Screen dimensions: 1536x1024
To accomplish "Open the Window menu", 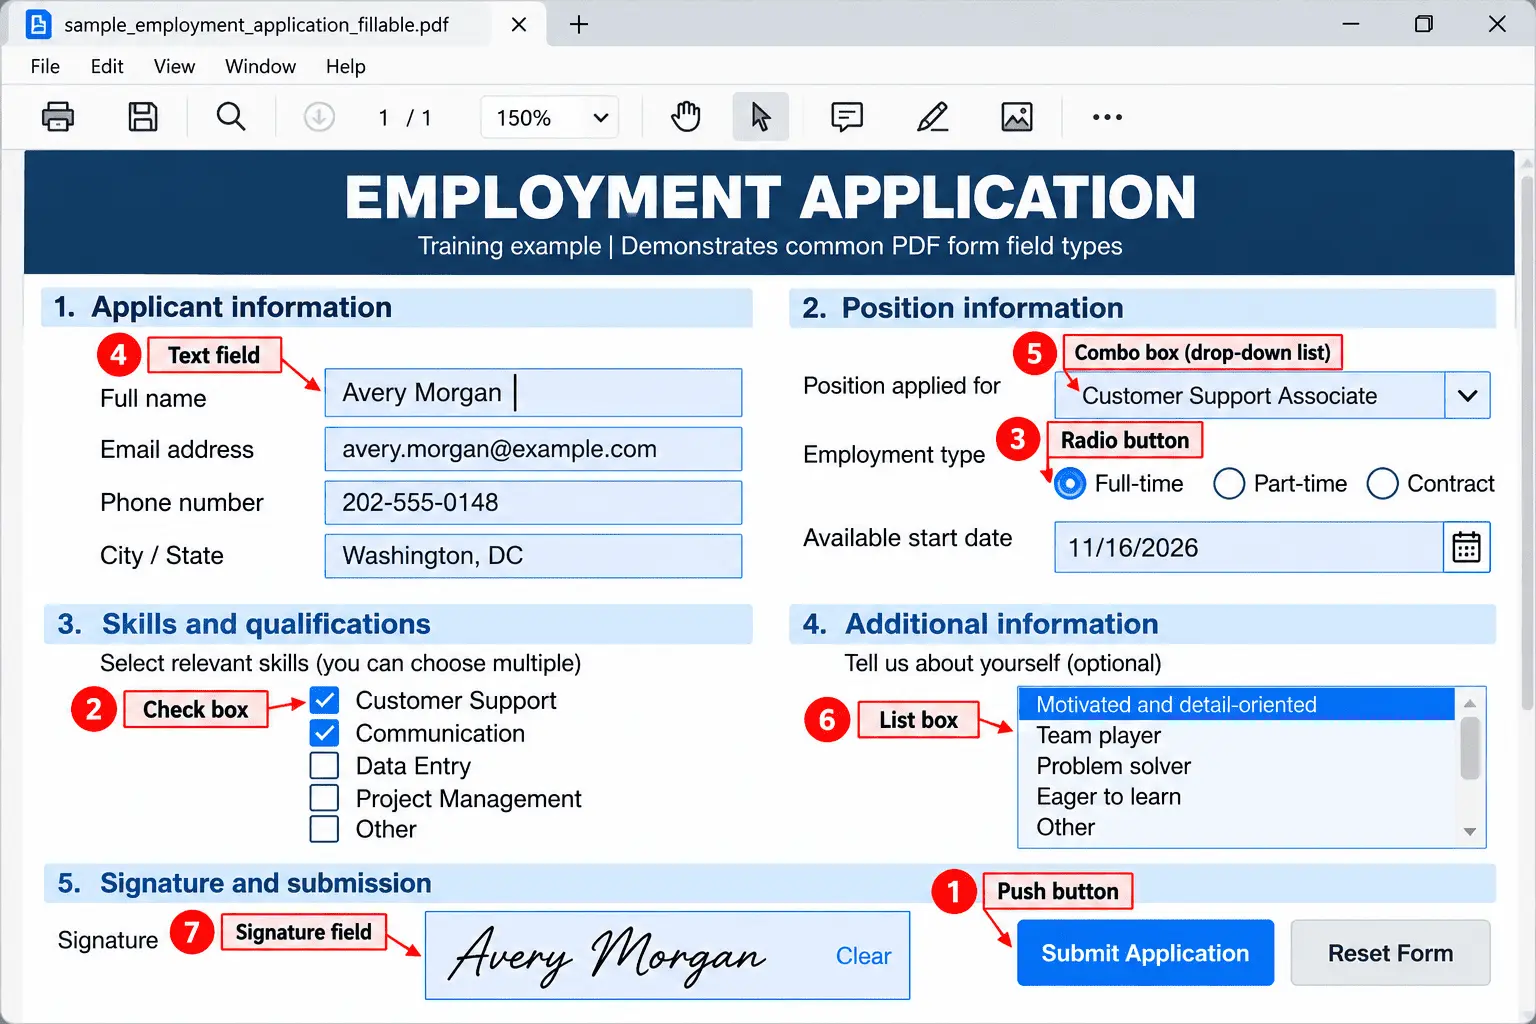I will 260,66.
